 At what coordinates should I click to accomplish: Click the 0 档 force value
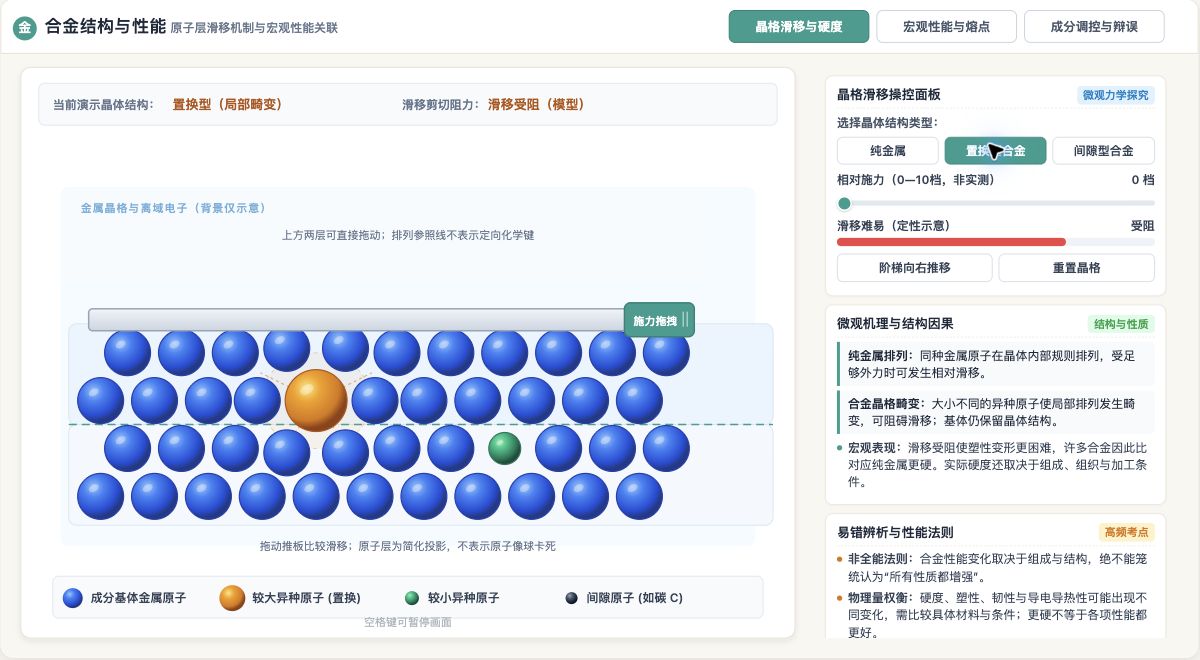[x=1143, y=180]
